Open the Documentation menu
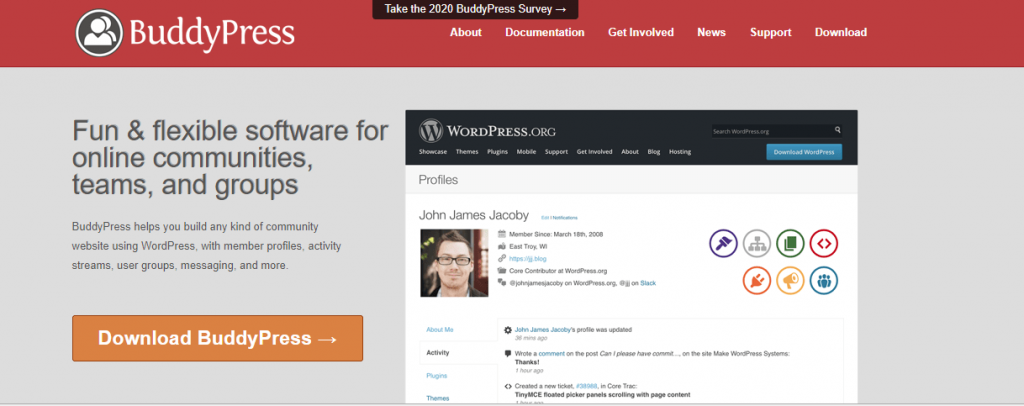This screenshot has width=1024, height=406. point(545,32)
